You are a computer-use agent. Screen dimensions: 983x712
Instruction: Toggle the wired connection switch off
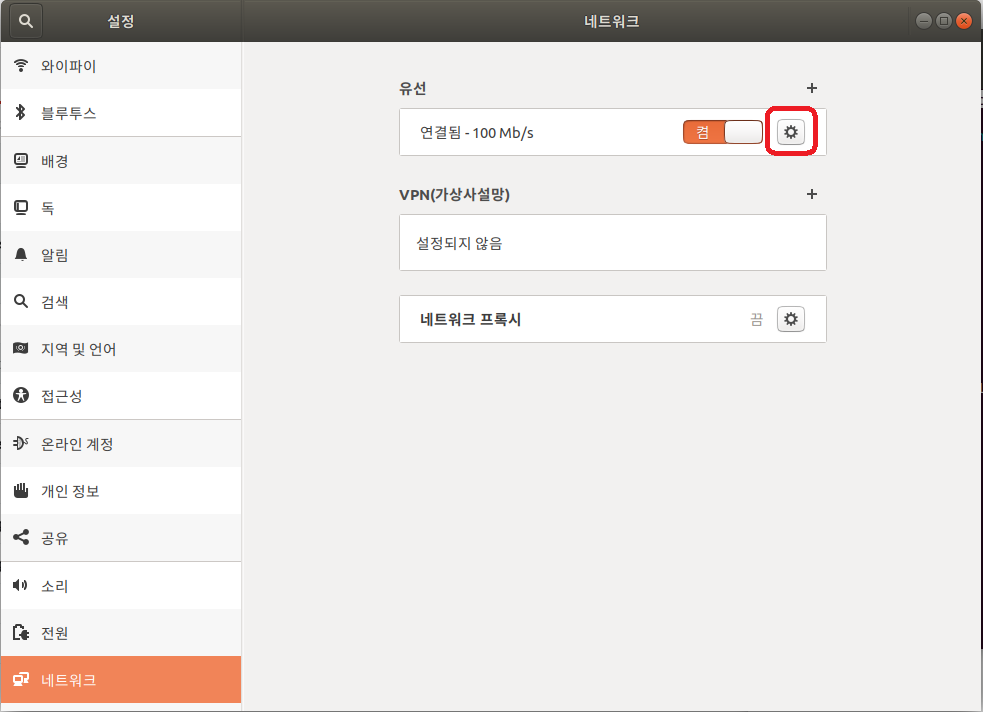[x=723, y=132]
